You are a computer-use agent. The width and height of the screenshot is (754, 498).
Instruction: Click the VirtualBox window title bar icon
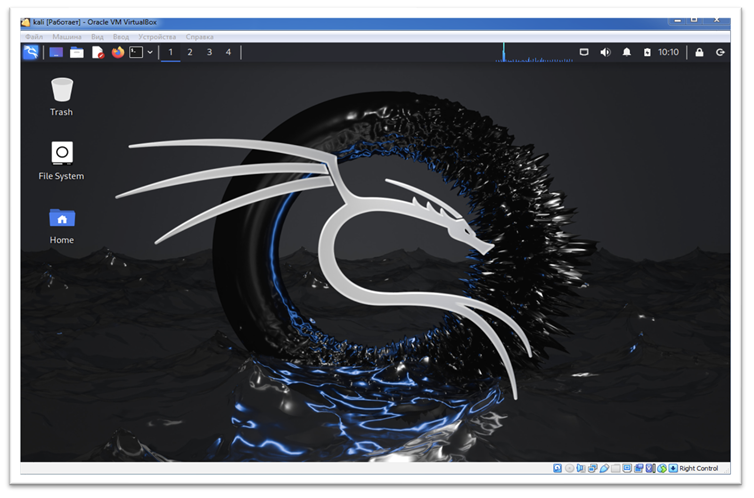25,22
